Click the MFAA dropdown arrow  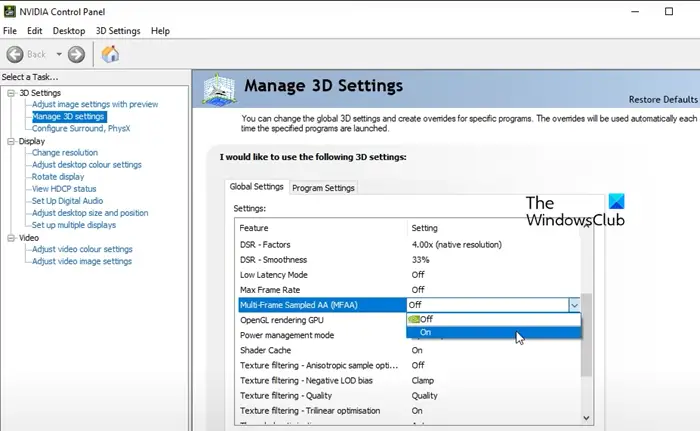(x=574, y=305)
